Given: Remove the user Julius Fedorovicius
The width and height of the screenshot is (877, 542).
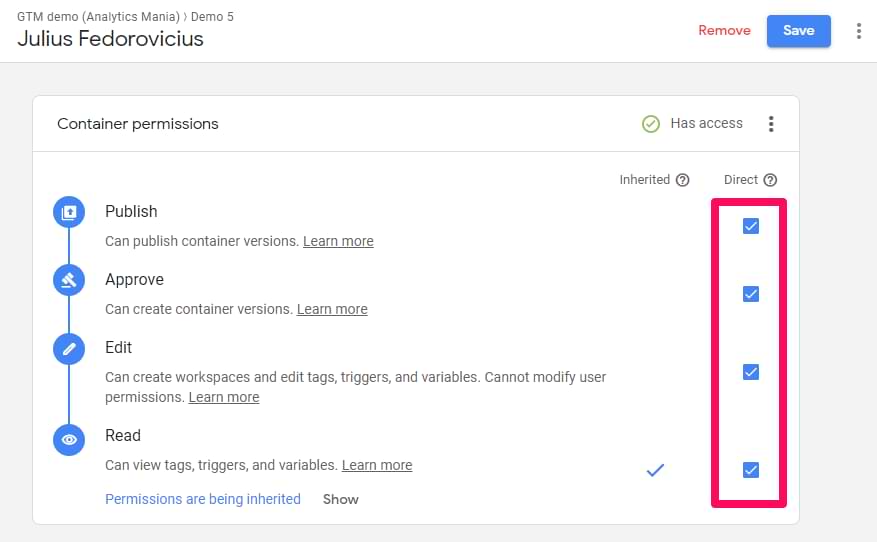Looking at the screenshot, I should [x=724, y=31].
